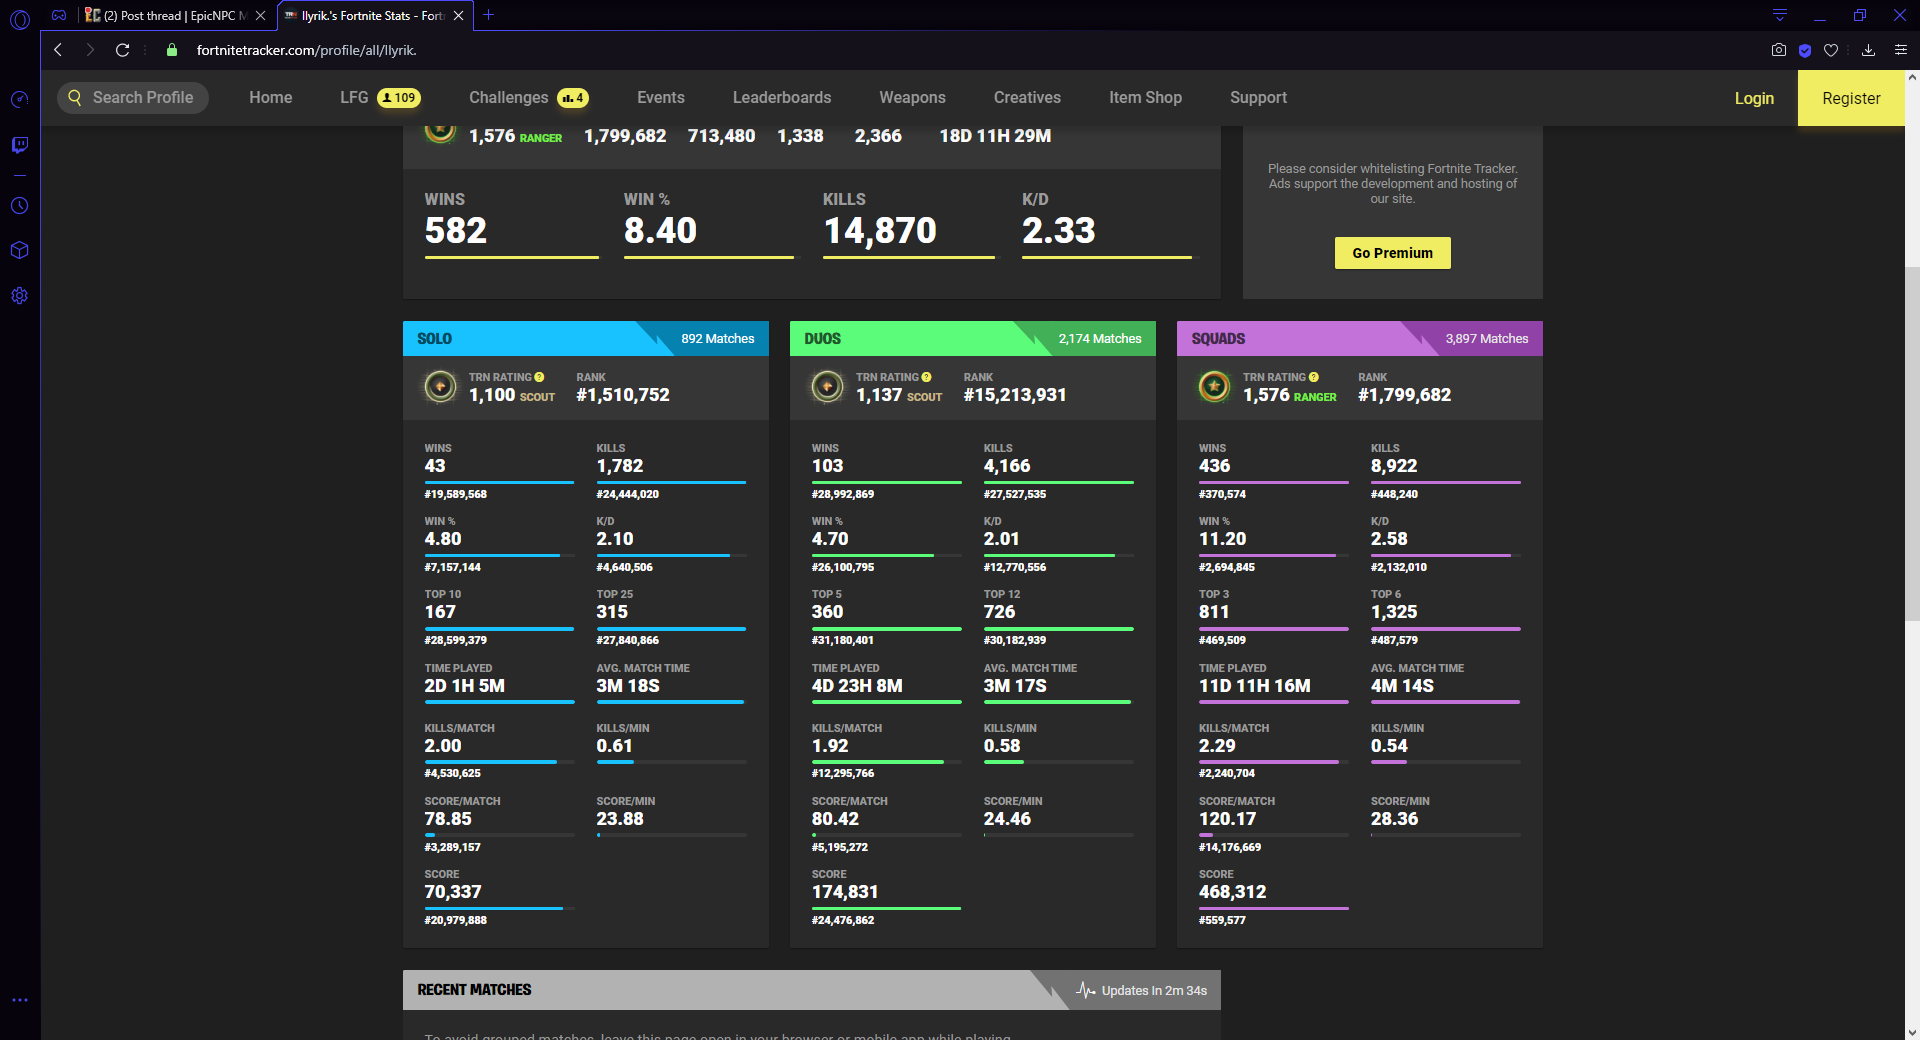The width and height of the screenshot is (1920, 1040).
Task: Click the Duos rank #15,213,931
Action: pos(1015,395)
